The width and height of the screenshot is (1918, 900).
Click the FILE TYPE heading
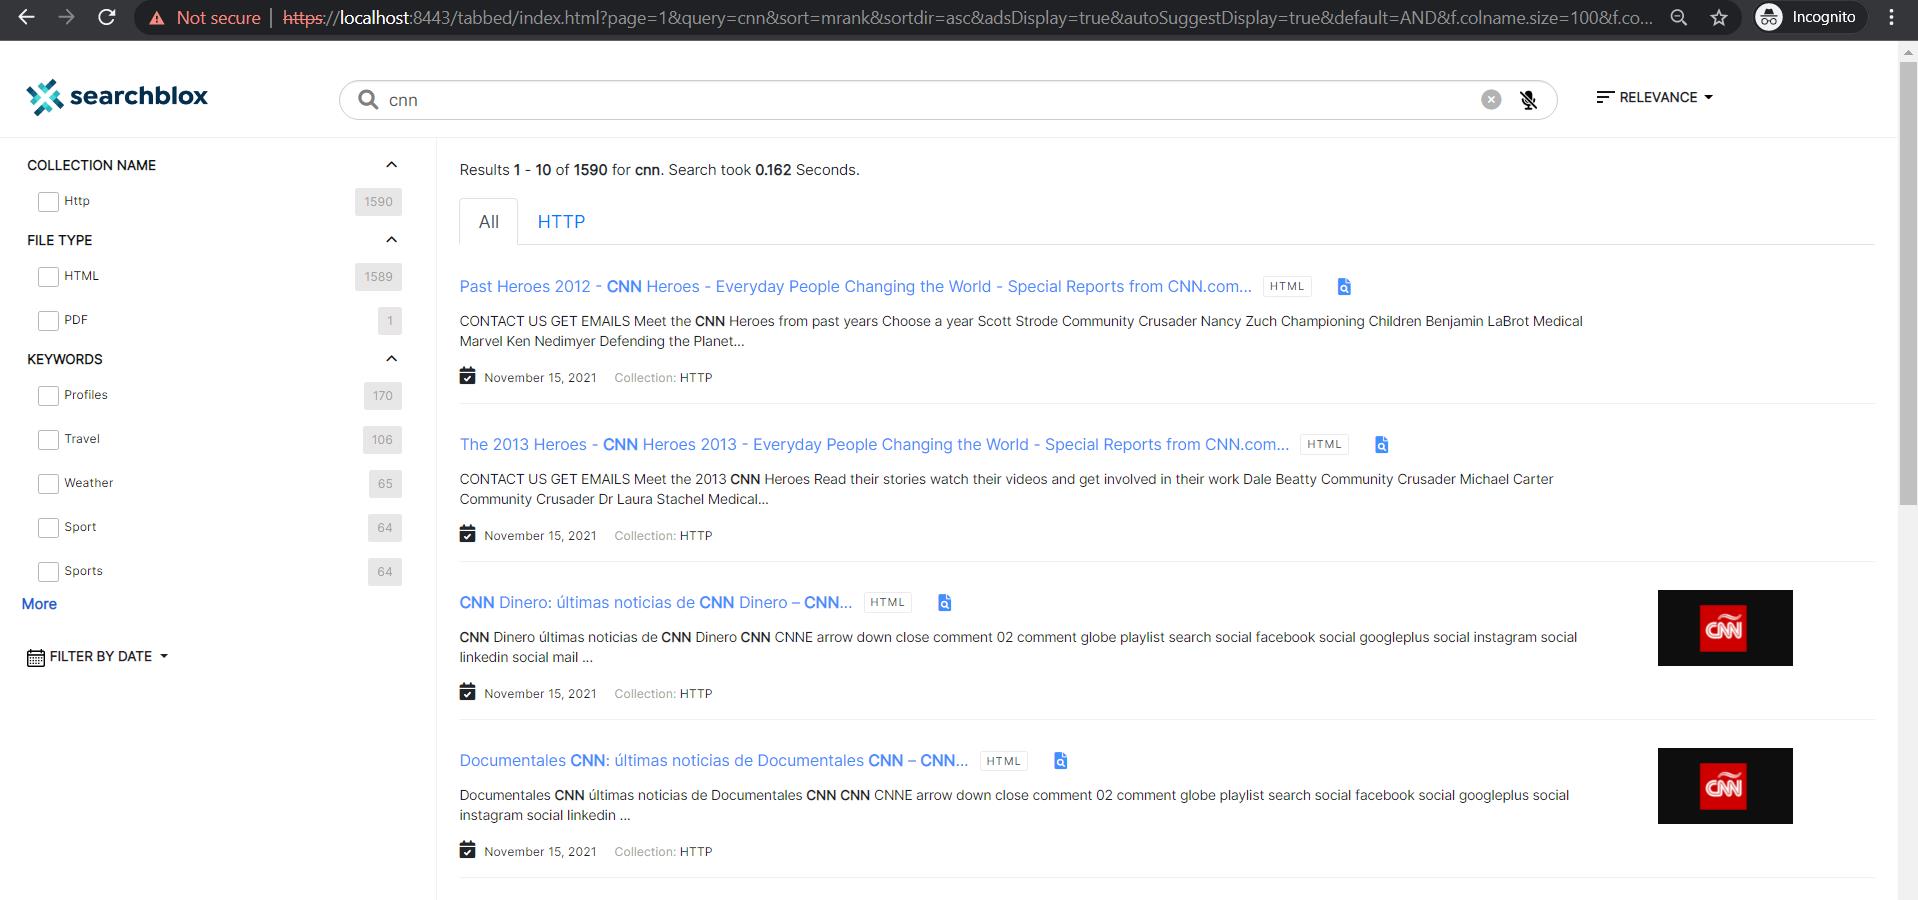[x=59, y=240]
